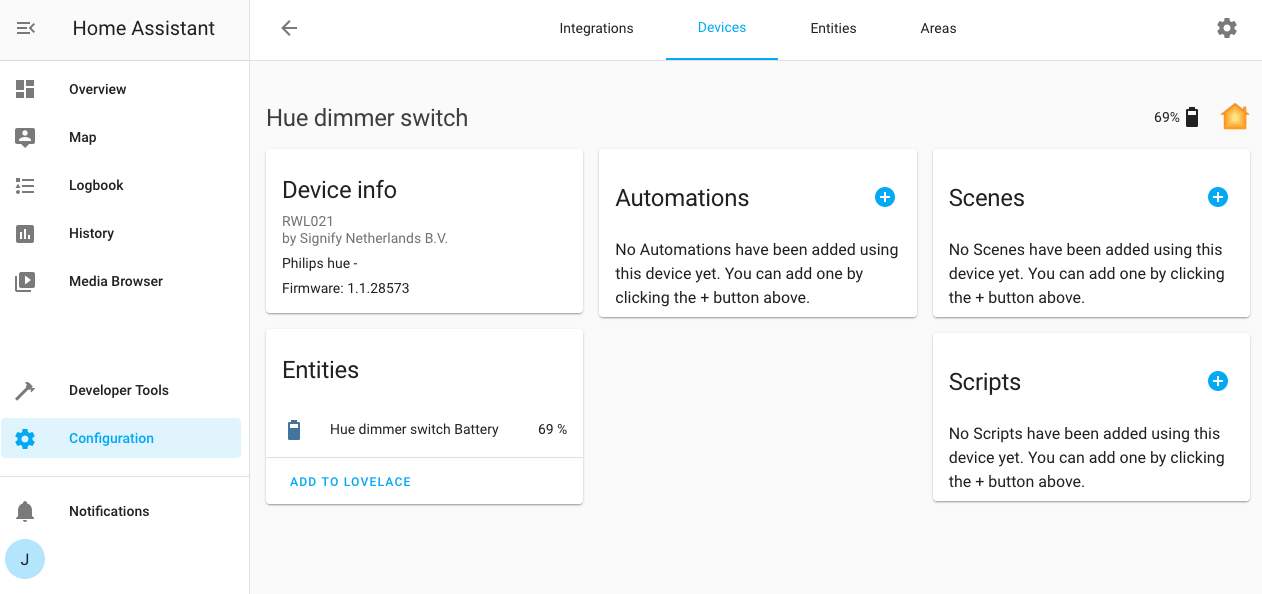Open Hue dimmer switch Battery entity
Viewport: 1262px width, 594px height.
click(x=414, y=429)
